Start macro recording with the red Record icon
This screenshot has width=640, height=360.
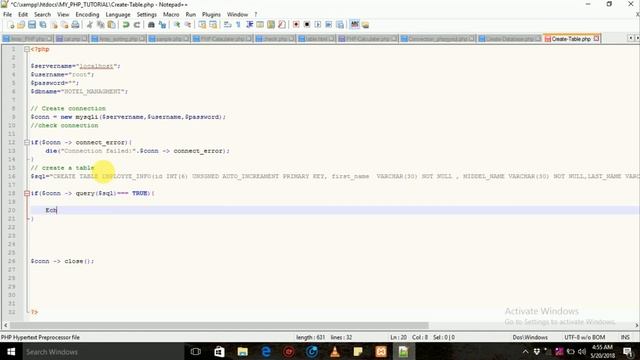pyautogui.click(x=296, y=25)
